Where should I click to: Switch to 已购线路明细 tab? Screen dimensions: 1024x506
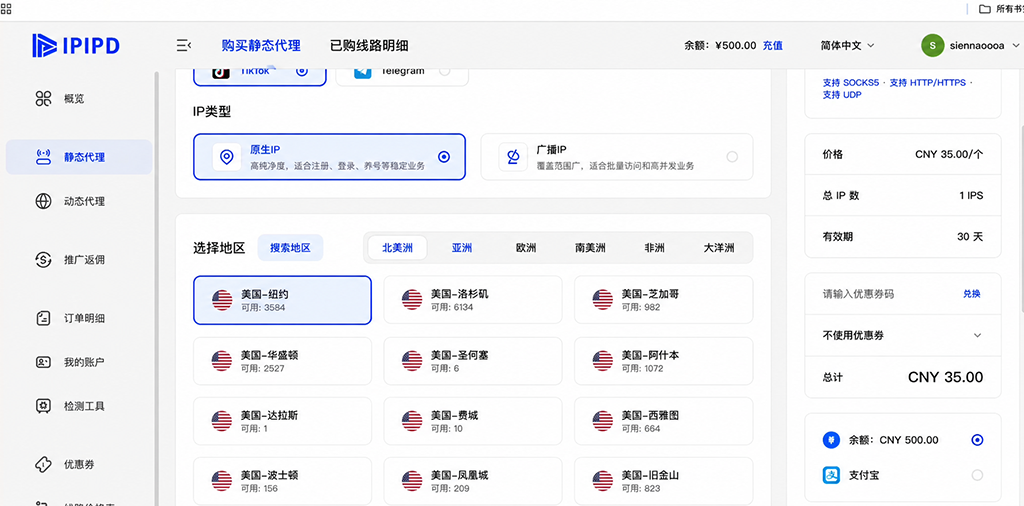370,46
